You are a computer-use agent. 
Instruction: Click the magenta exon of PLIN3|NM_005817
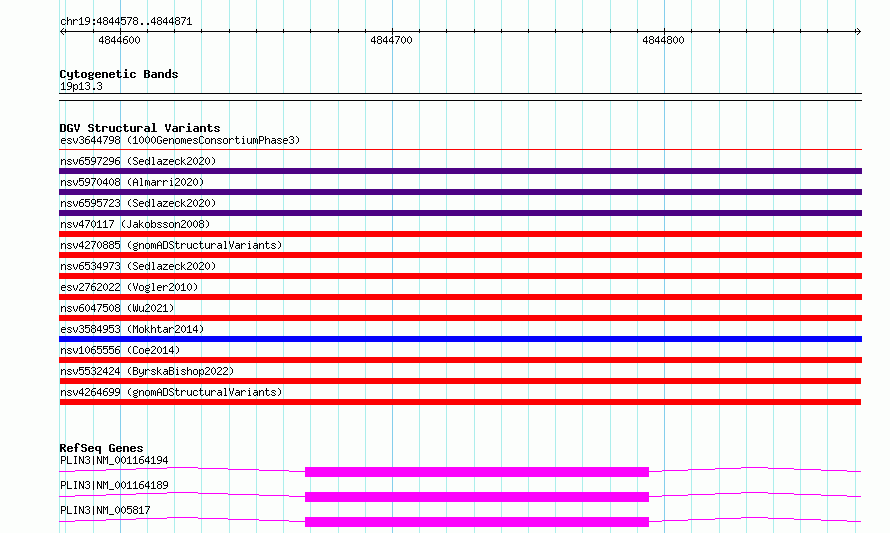tap(477, 522)
